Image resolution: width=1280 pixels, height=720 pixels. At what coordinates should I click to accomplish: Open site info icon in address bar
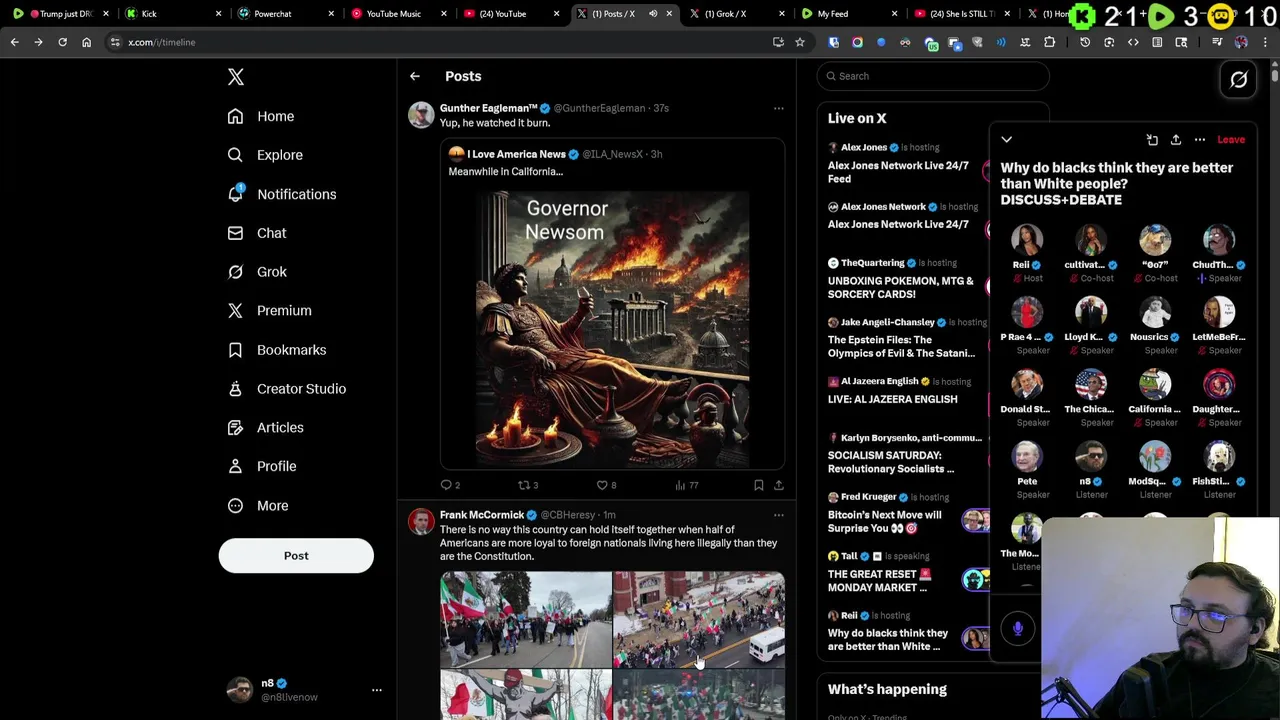coord(115,42)
